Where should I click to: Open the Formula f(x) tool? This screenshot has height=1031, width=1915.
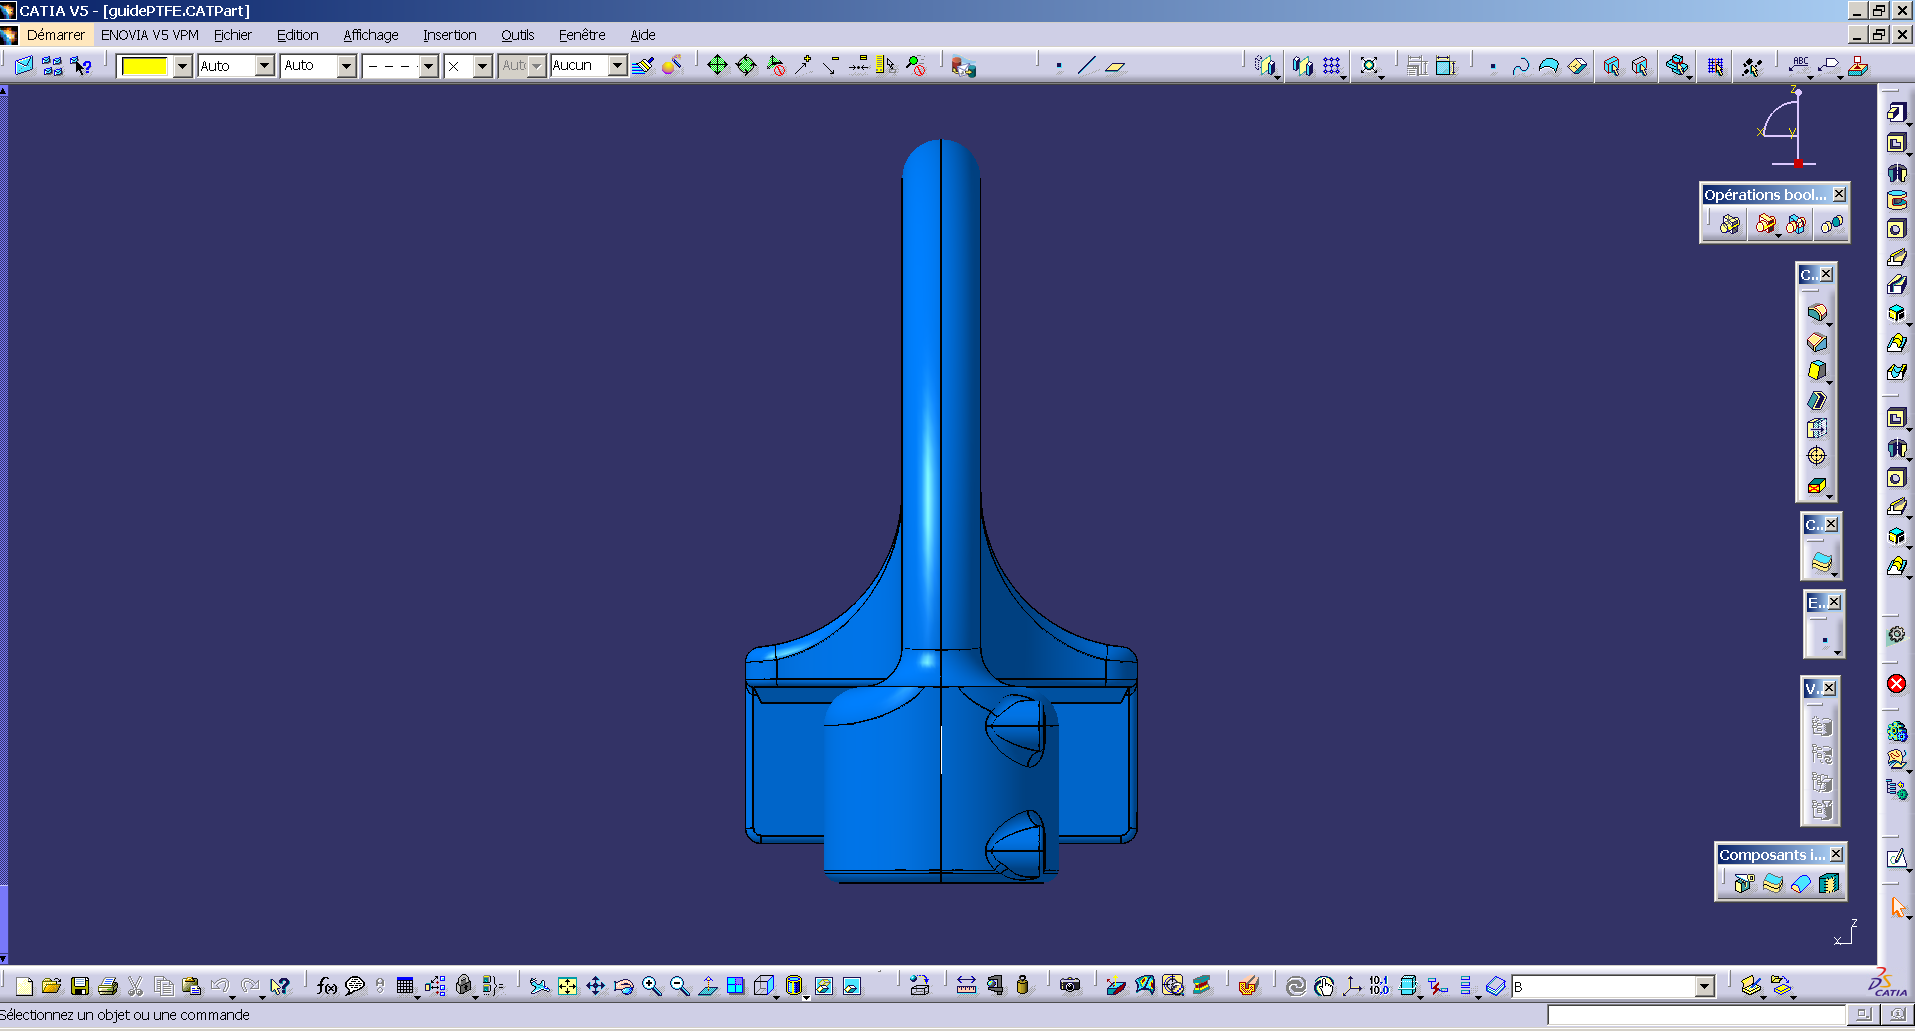click(326, 986)
